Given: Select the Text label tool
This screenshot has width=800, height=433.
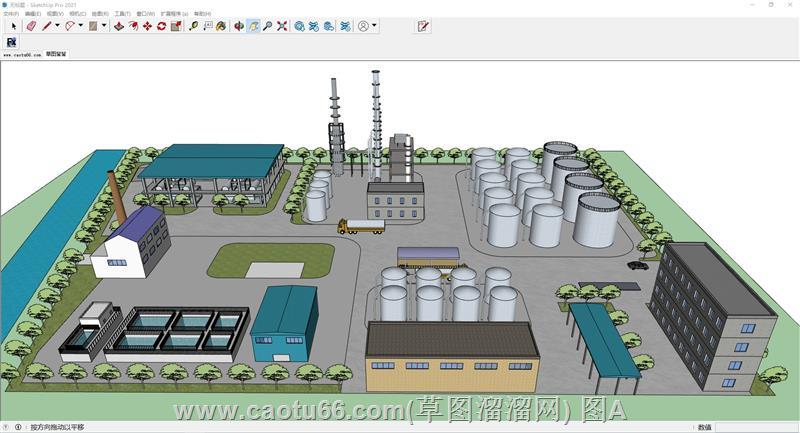Looking at the screenshot, I should (208, 26).
